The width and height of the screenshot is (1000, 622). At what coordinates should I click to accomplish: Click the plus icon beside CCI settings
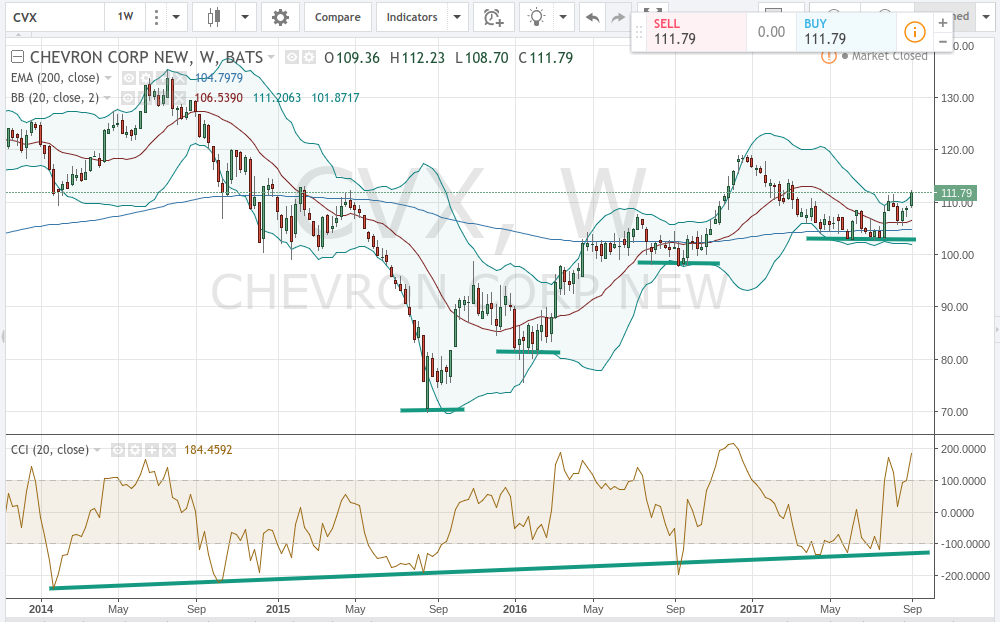[x=152, y=450]
